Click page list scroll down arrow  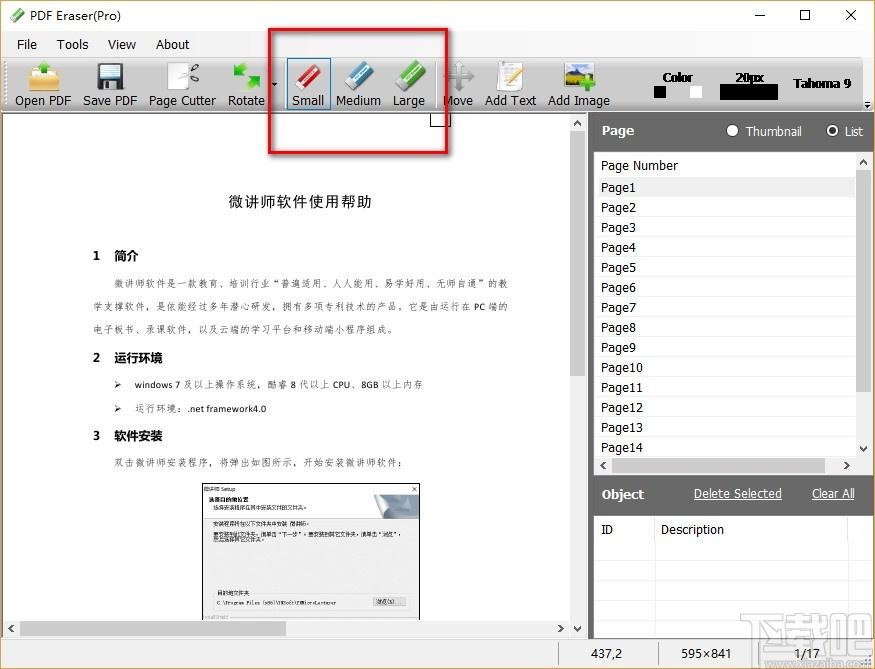(x=863, y=448)
